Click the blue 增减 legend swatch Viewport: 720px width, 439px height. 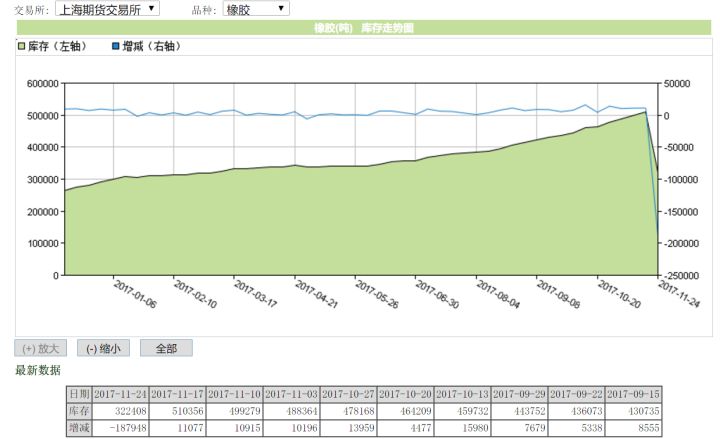pos(115,46)
